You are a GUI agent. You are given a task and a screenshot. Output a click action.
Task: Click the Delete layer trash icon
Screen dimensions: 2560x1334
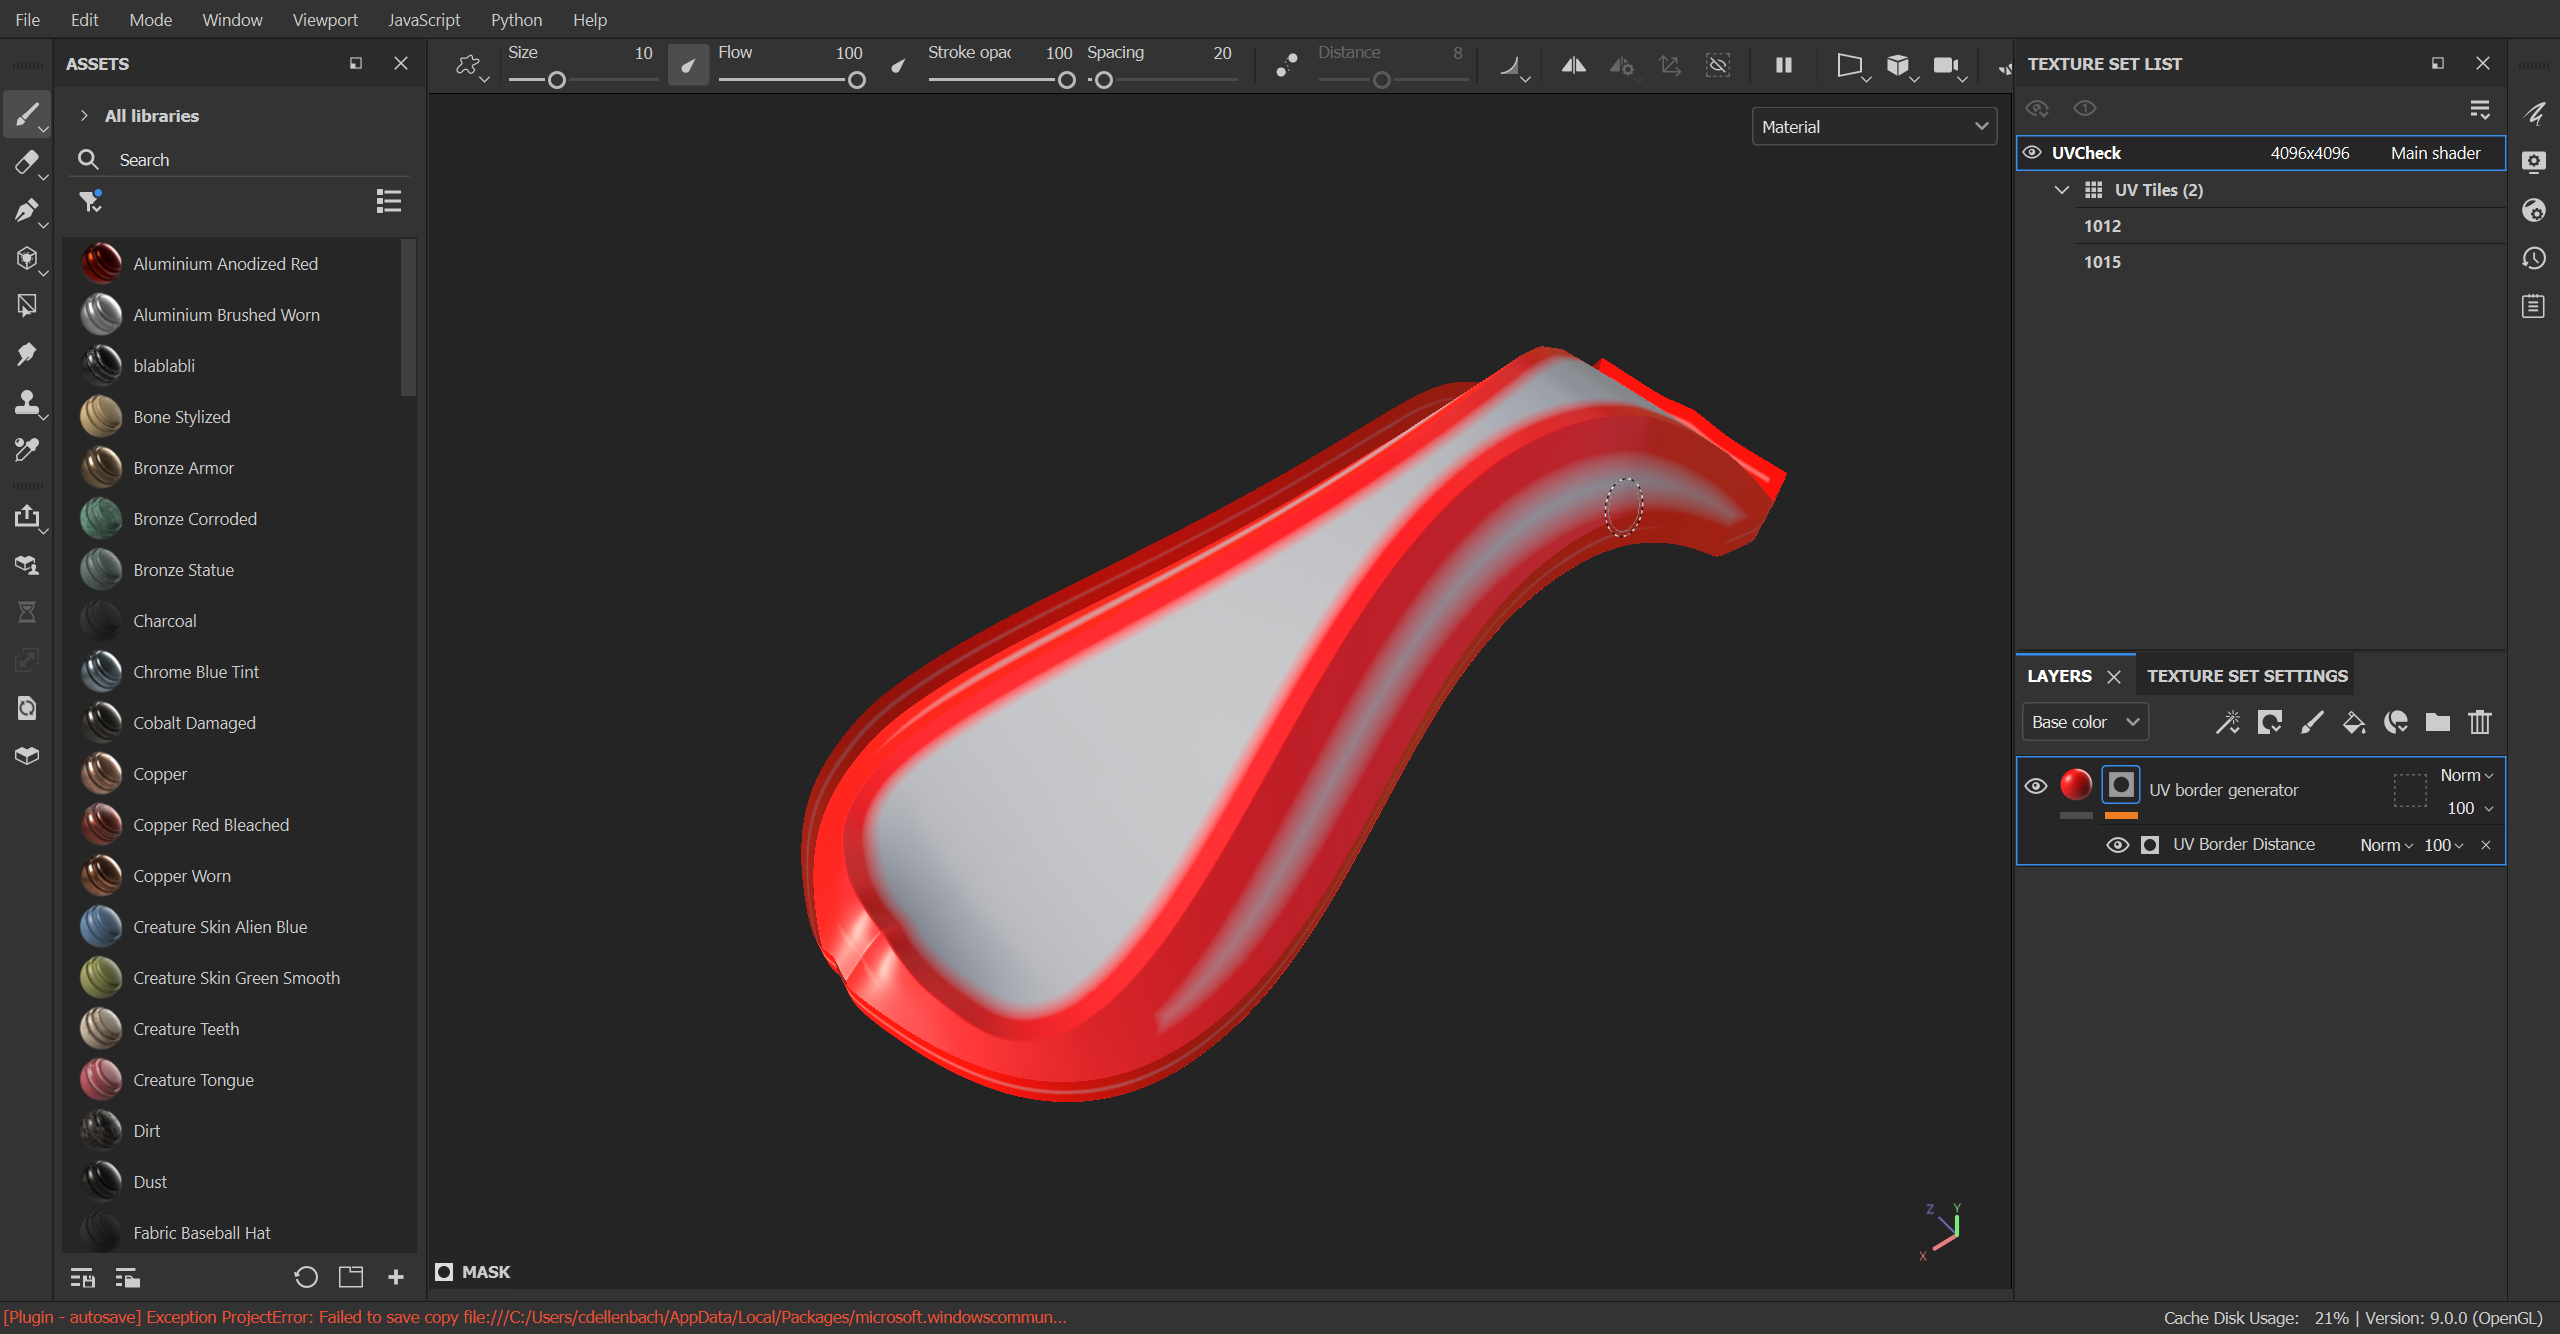pos(2480,723)
